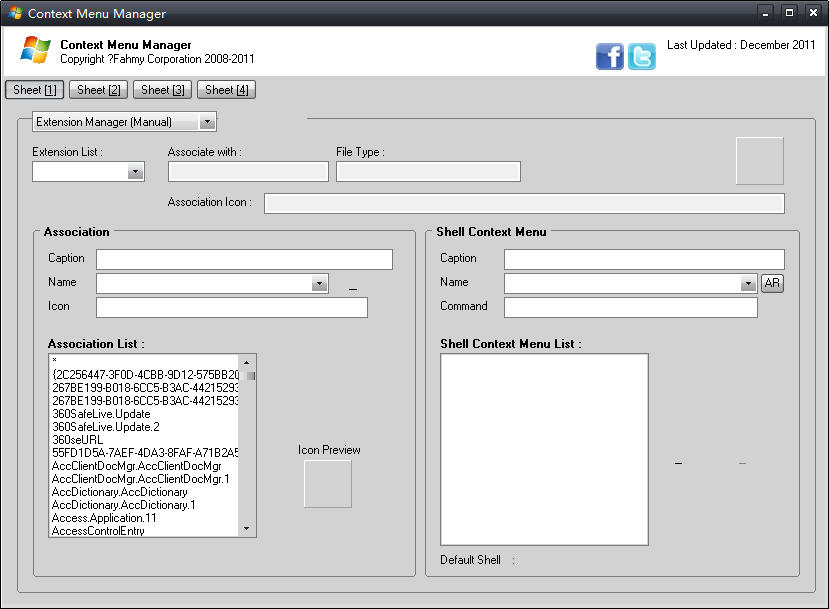The image size is (829, 609).
Task: Expand the Extension List dropdown
Action: 136,171
